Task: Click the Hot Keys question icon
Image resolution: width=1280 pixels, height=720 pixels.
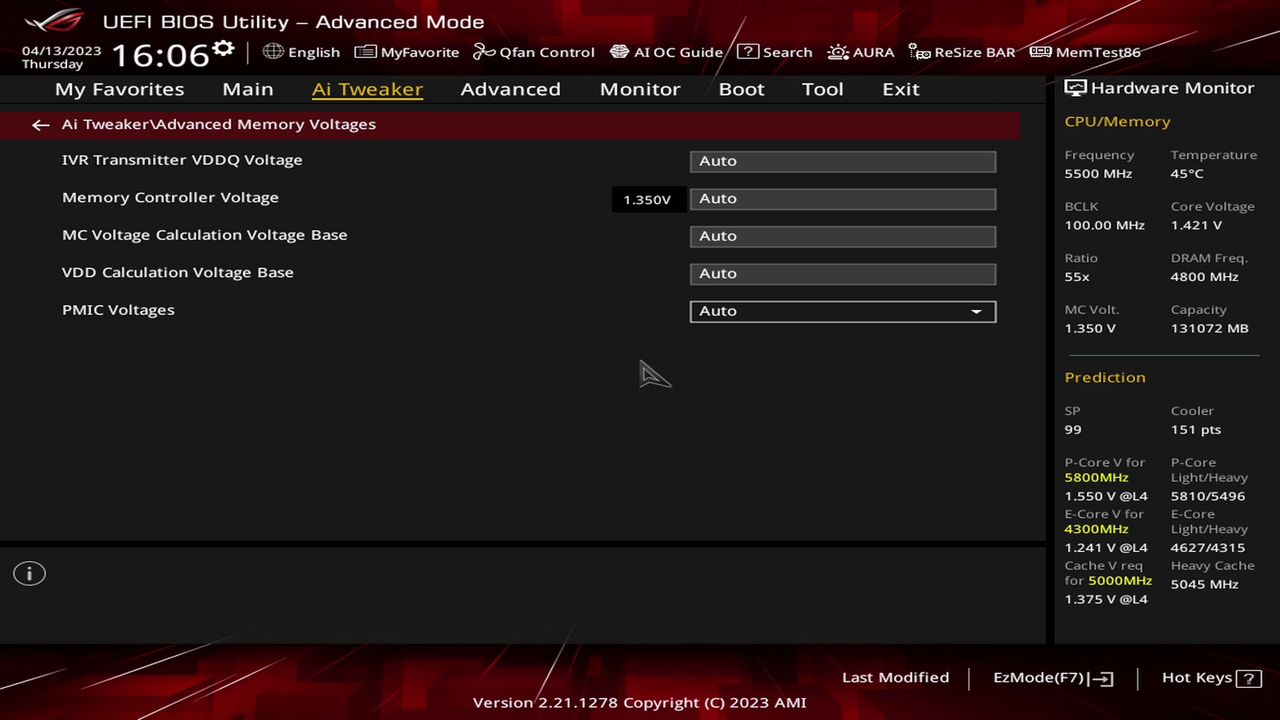Action: [1248, 678]
